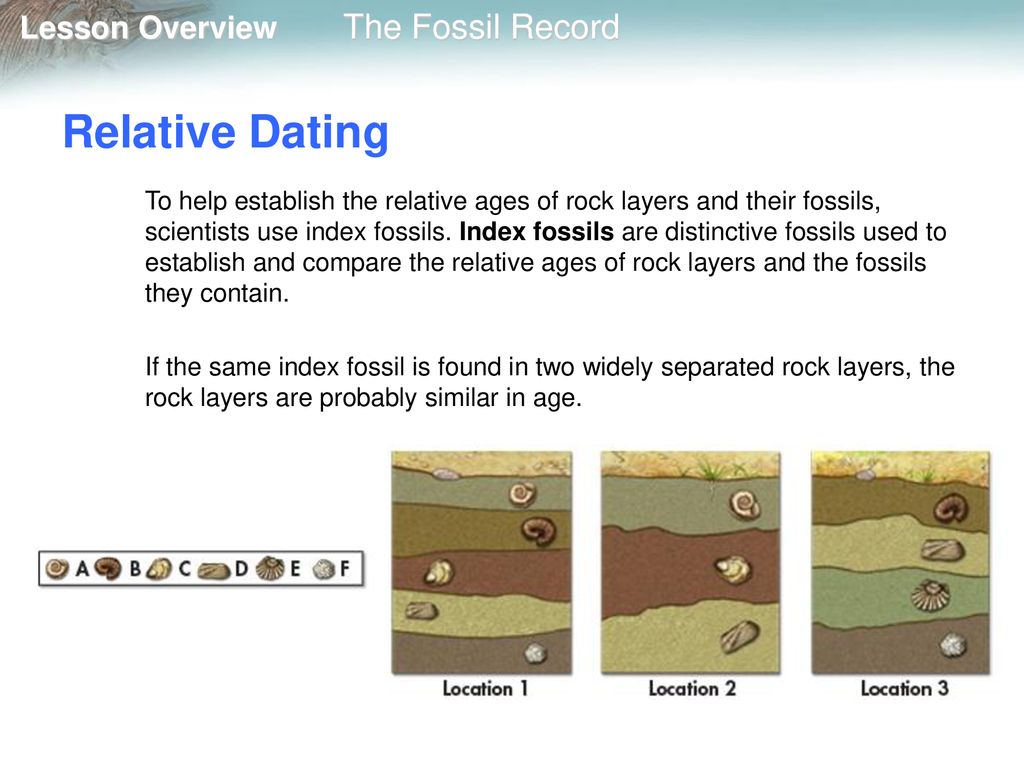The image size is (1024, 768).
Task: Click fossil E scallop icon in legend
Action: [x=269, y=569]
